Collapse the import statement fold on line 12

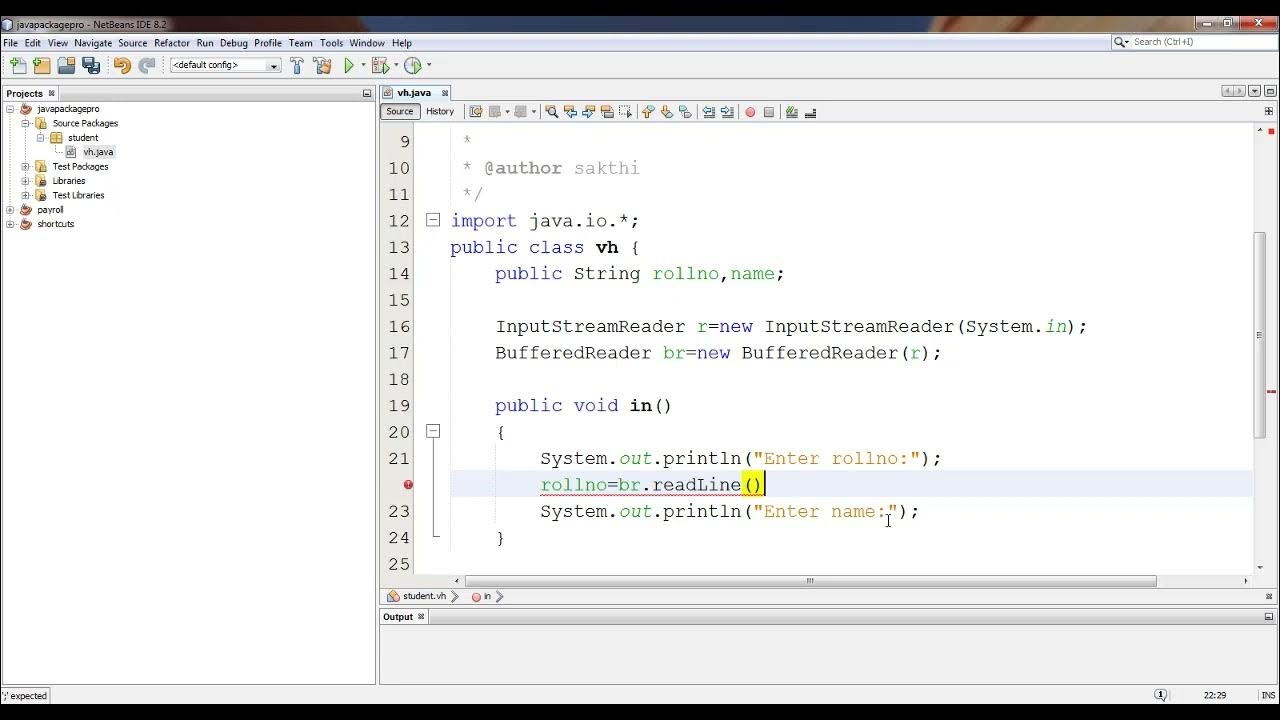point(433,220)
